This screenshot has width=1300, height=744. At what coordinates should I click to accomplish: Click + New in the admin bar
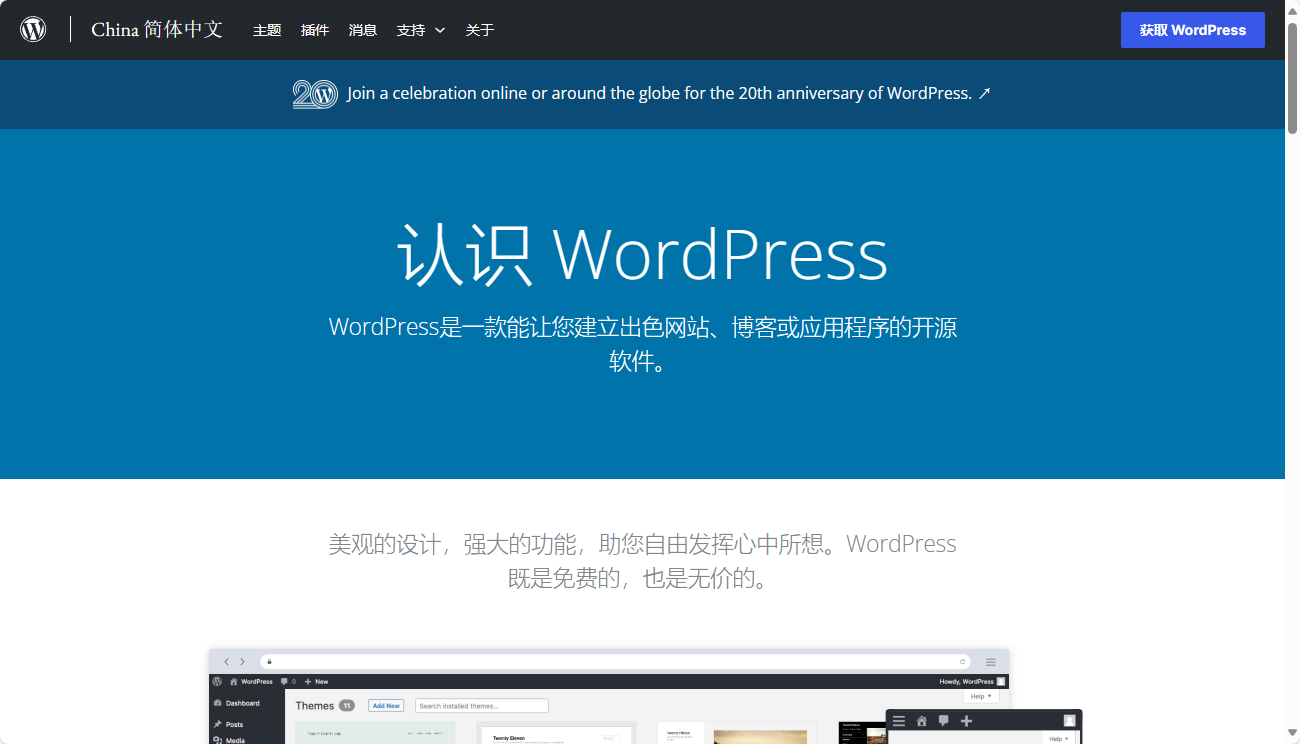coord(316,681)
